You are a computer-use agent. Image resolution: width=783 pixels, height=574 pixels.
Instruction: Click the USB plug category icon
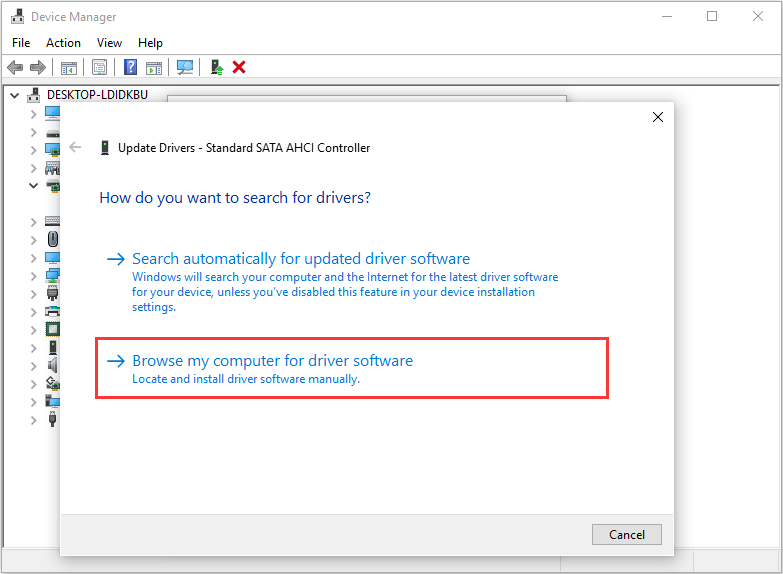pos(52,419)
